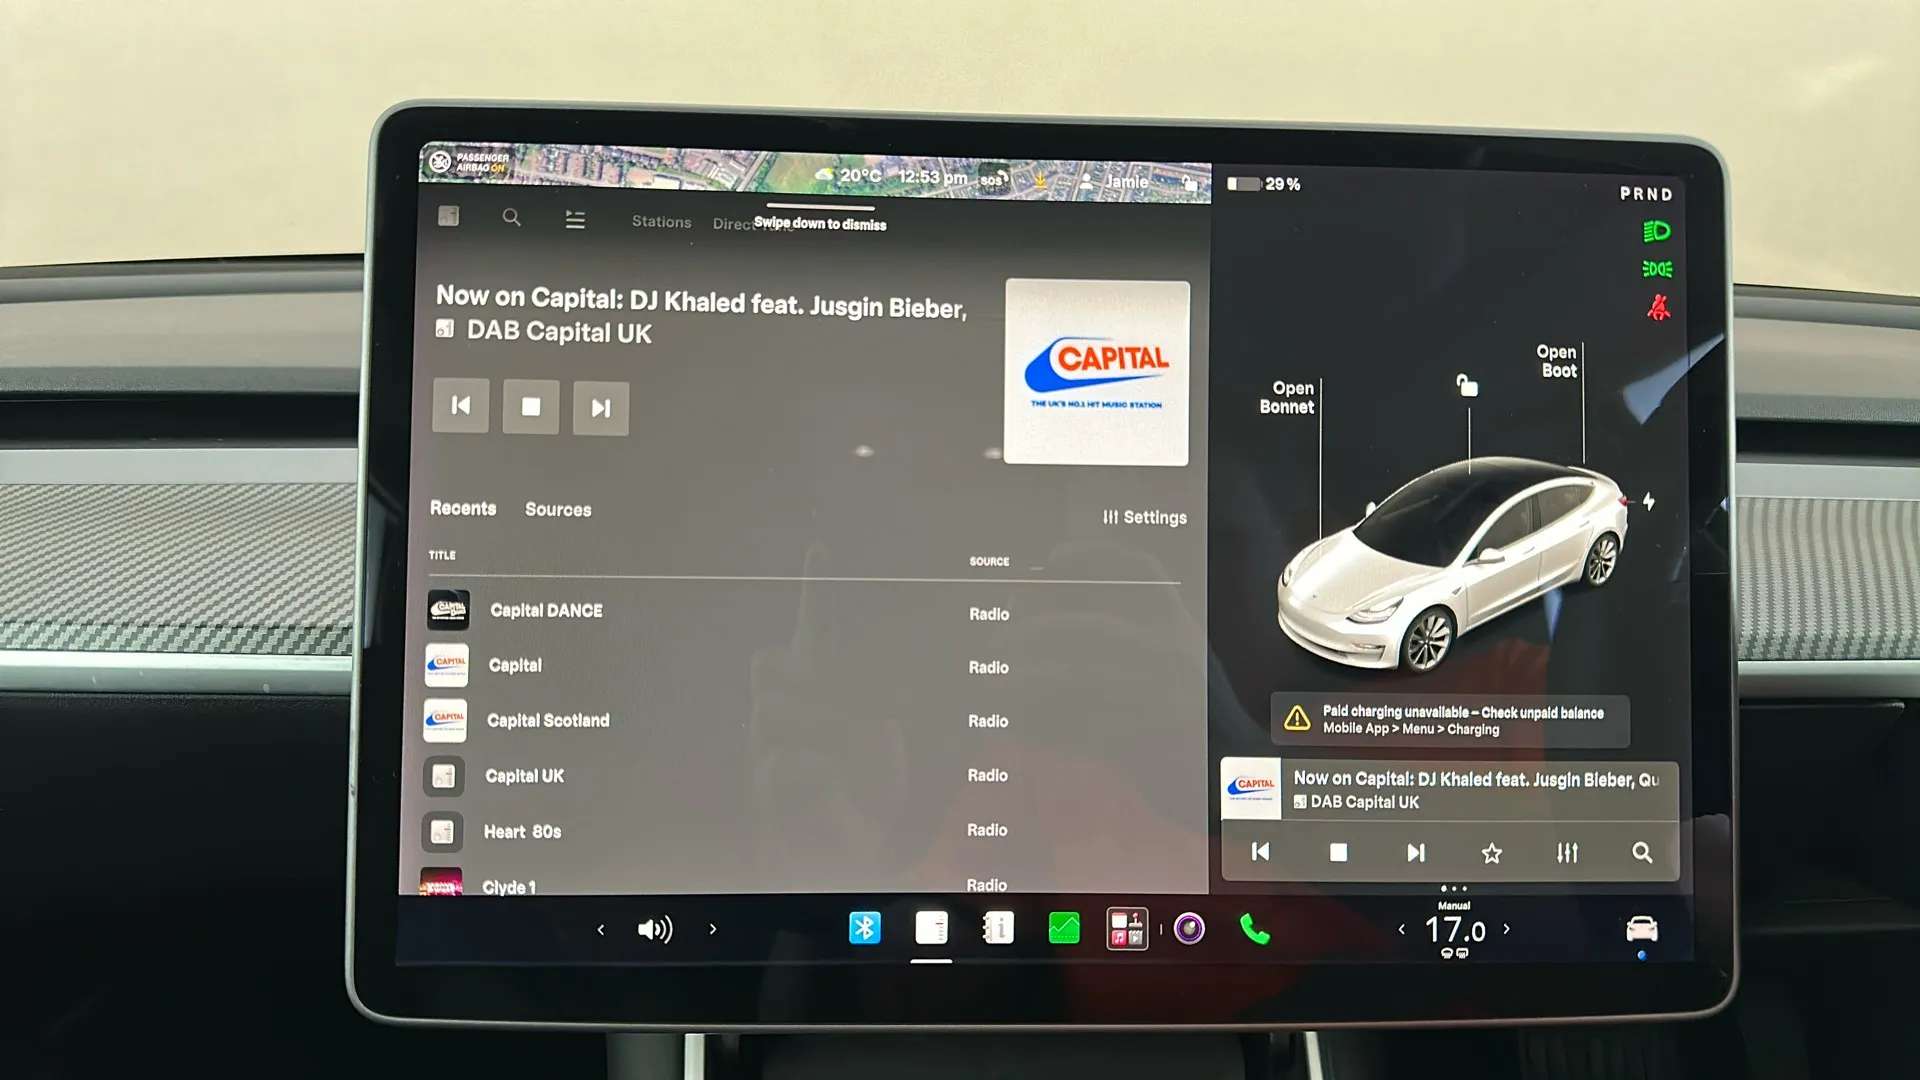Screen dimensions: 1920x1080
Task: Stop playback in main media player
Action: pos(531,406)
